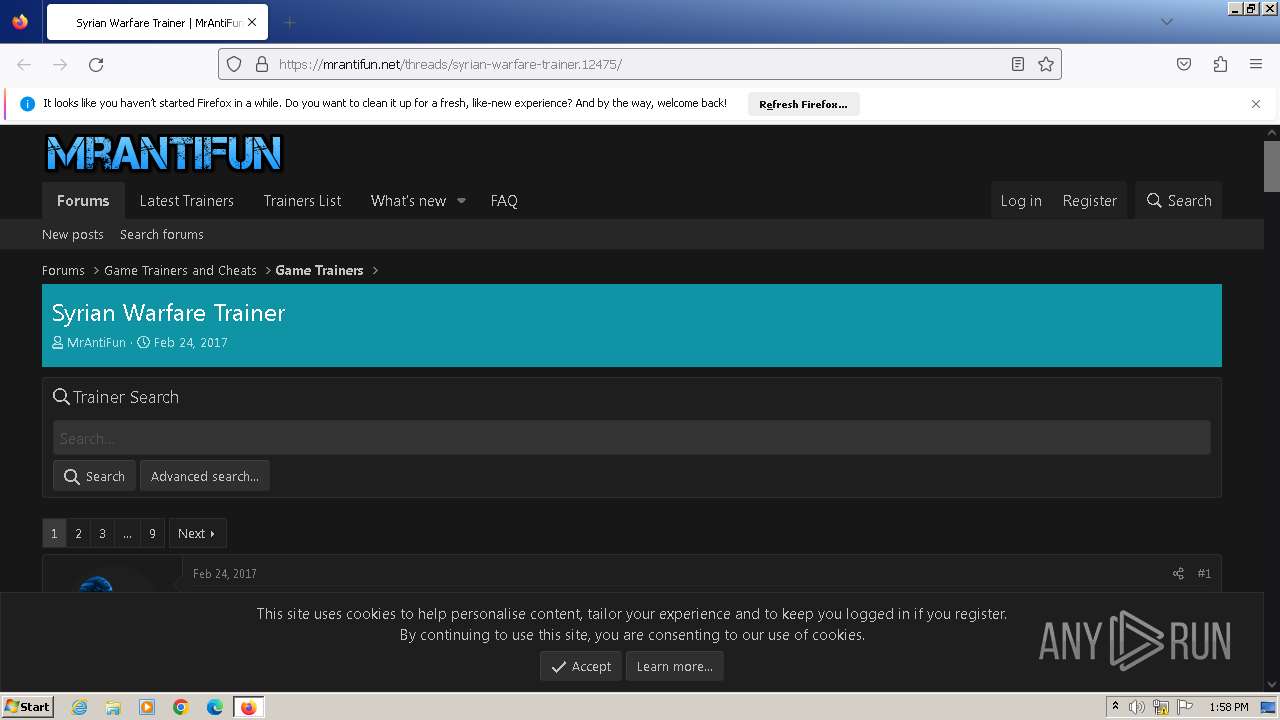Open the Search forums sub-navigation link

[162, 234]
